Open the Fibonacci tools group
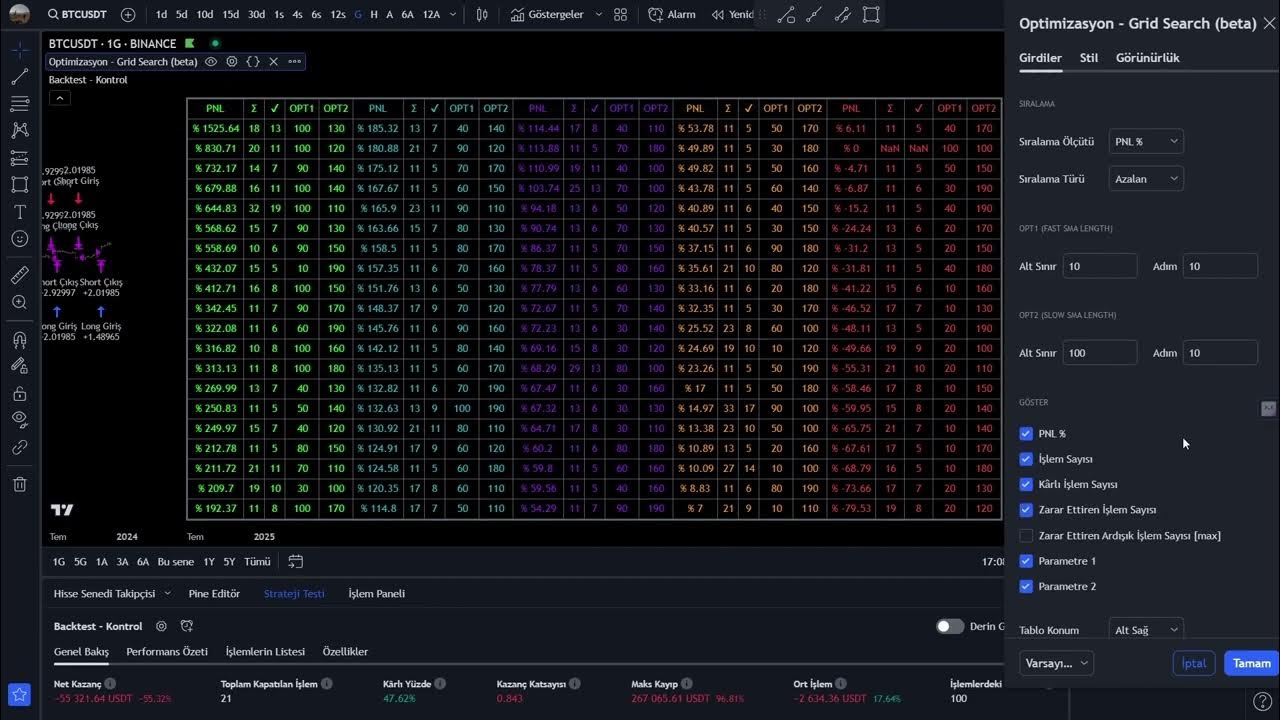Image resolution: width=1280 pixels, height=720 pixels. (19, 103)
